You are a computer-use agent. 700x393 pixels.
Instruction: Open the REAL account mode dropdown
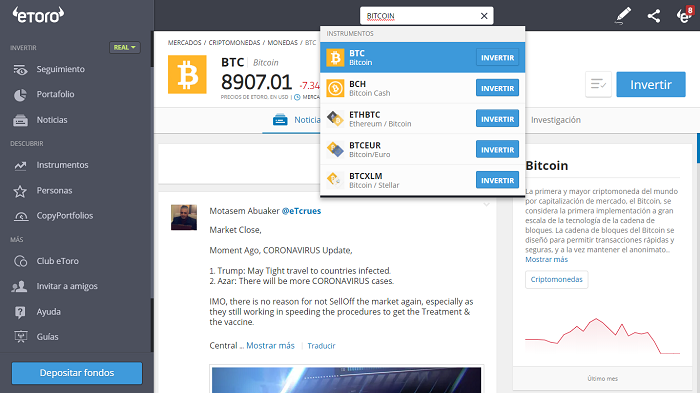(125, 47)
